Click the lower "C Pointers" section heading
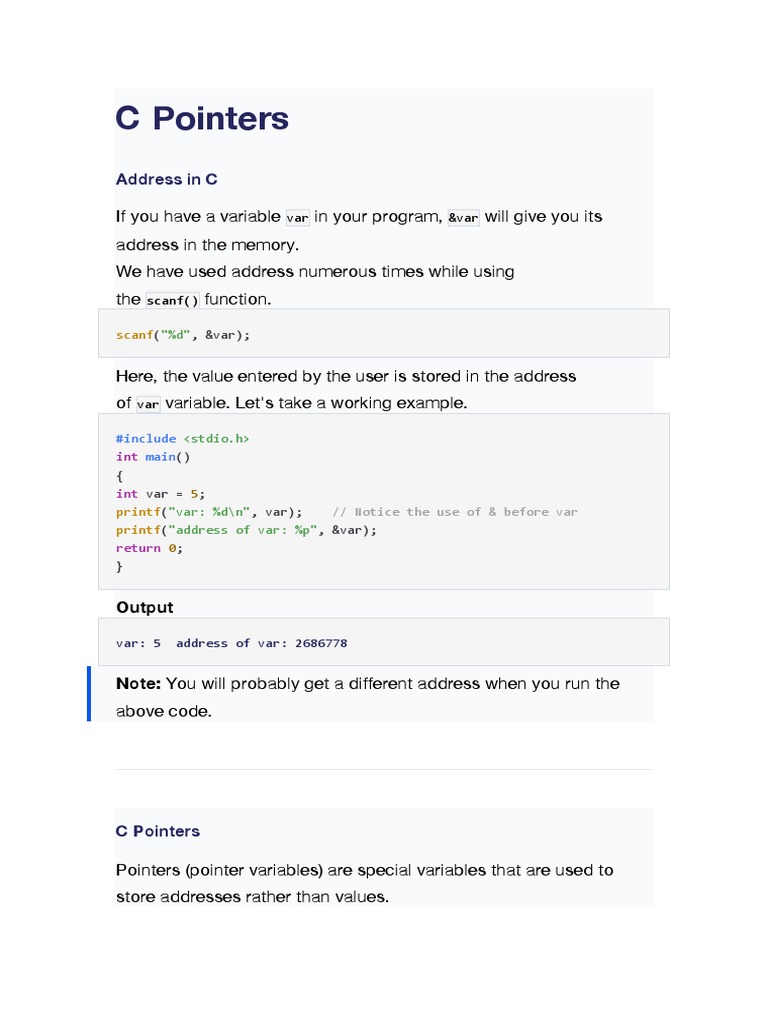The width and height of the screenshot is (768, 1024). point(158,832)
